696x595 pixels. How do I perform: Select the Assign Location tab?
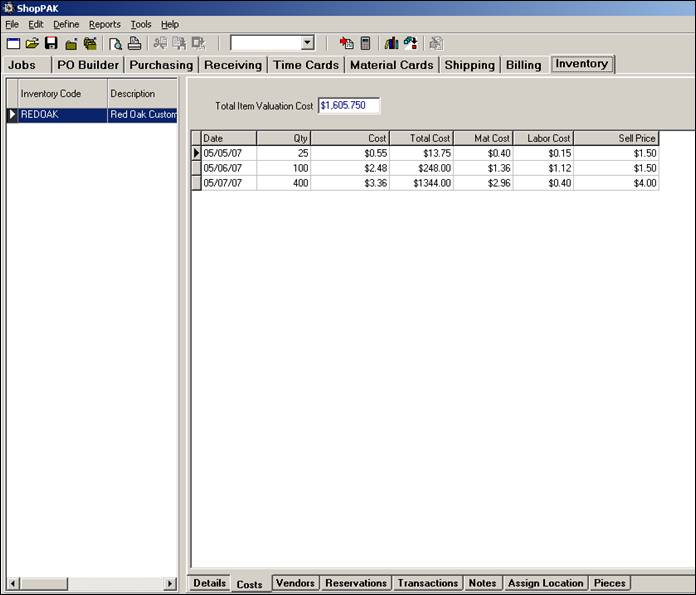[545, 583]
